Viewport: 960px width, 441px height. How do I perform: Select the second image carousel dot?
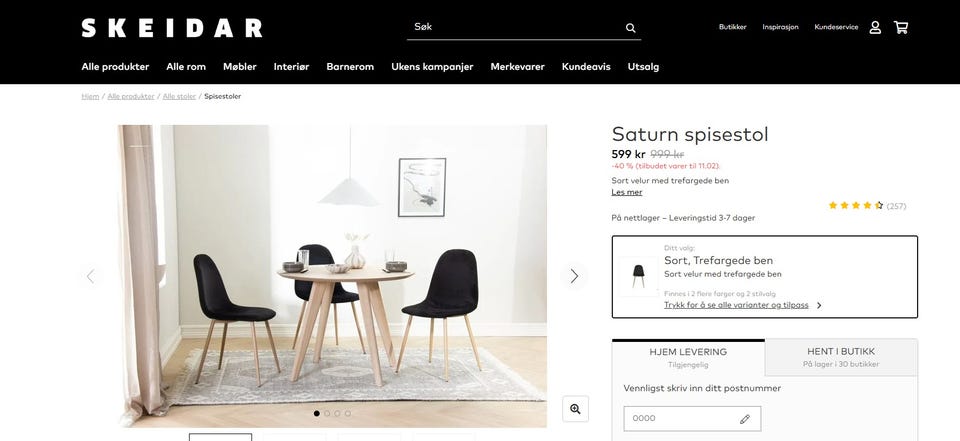(x=327, y=413)
